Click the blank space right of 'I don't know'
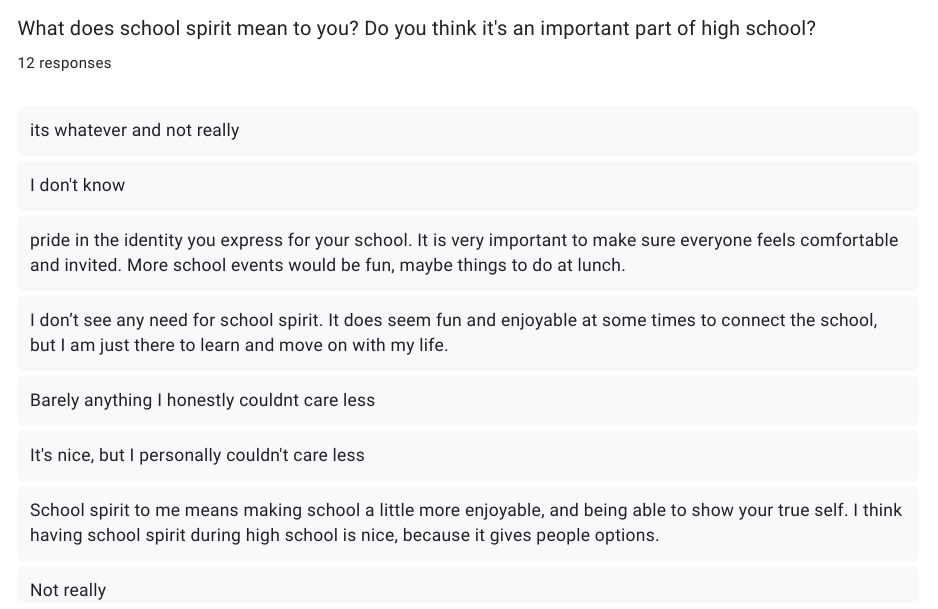Screen dimensions: 938x609 520,185
